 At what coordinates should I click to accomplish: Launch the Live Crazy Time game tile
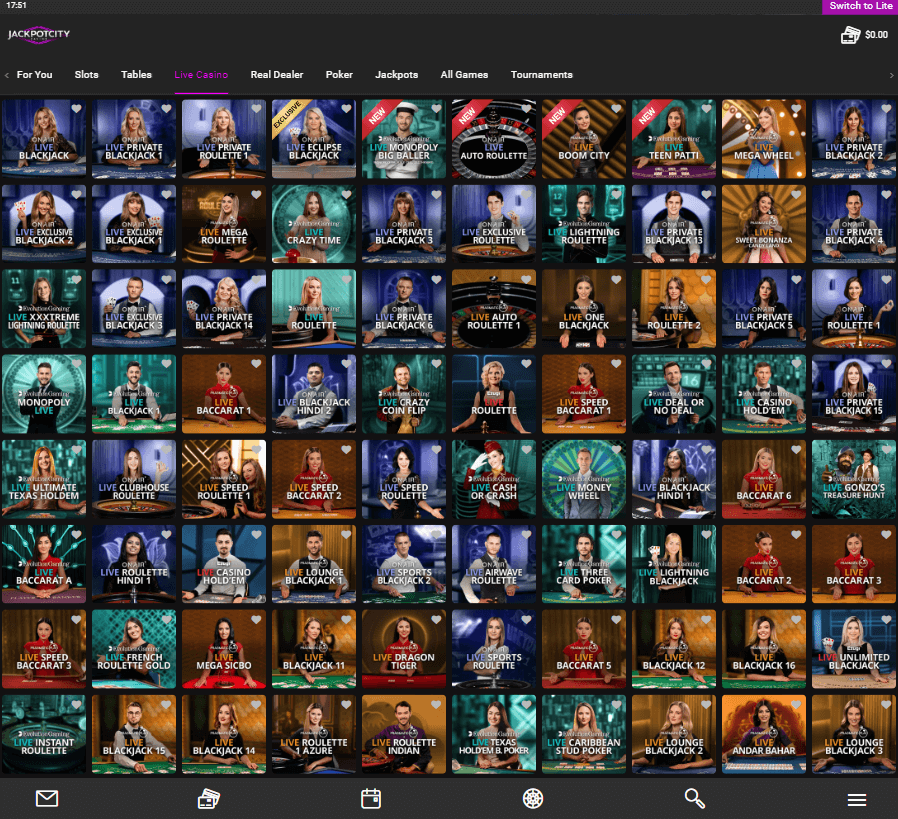[x=314, y=224]
